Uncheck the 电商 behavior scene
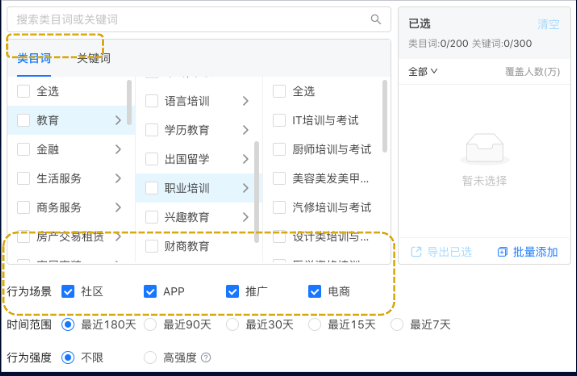This screenshot has width=577, height=376. (315, 291)
